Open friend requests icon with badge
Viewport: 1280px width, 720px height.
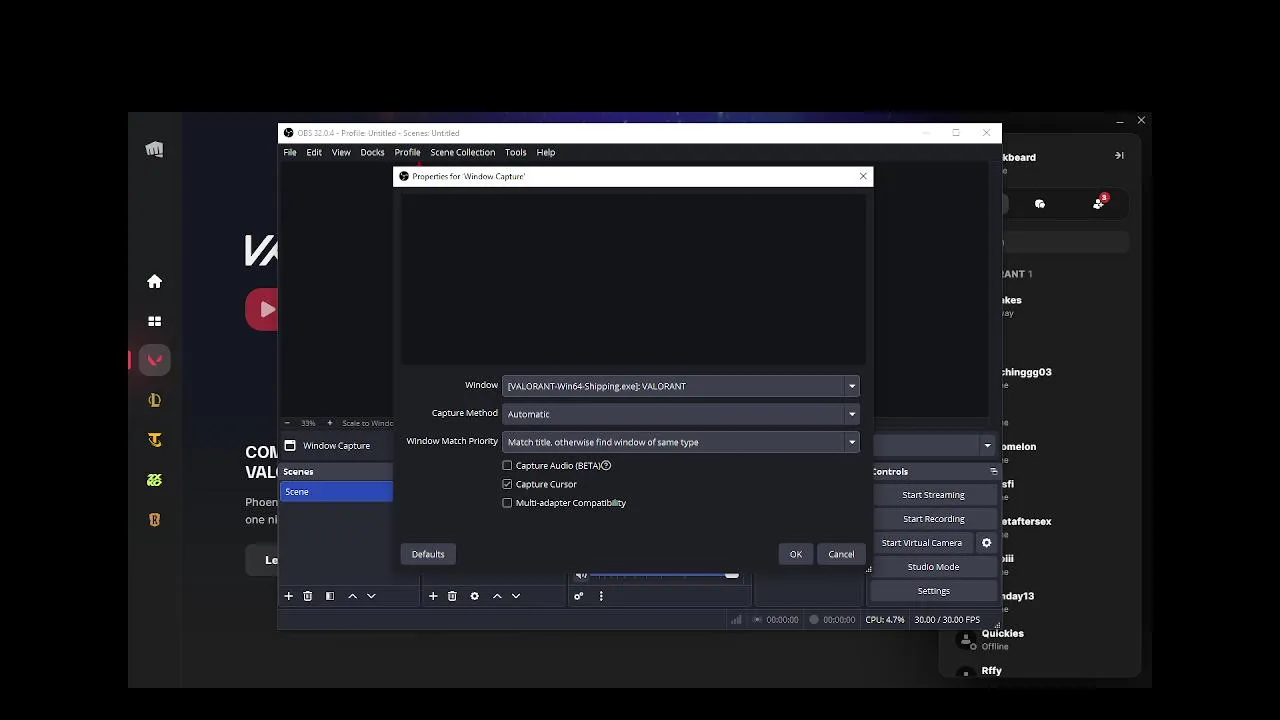(1100, 202)
